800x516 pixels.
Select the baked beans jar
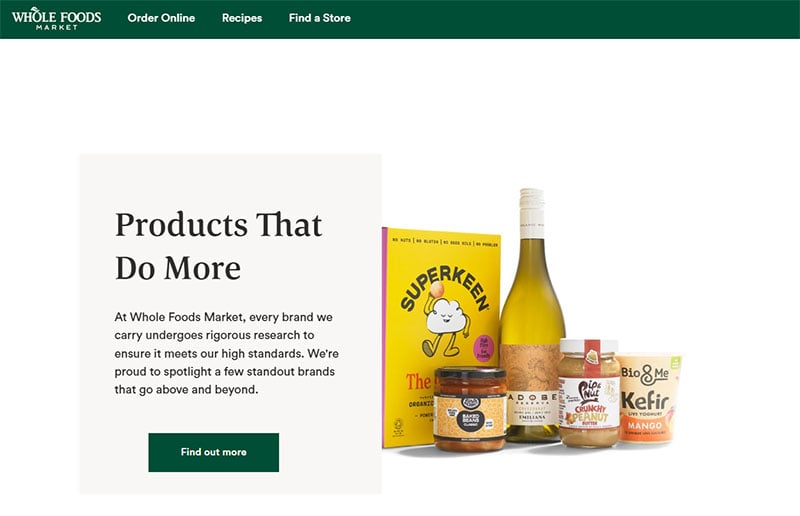(470, 409)
